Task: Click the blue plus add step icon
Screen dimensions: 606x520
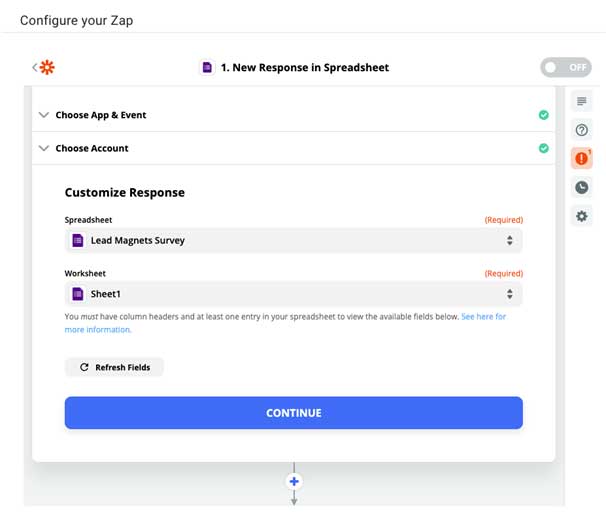Action: (294, 481)
